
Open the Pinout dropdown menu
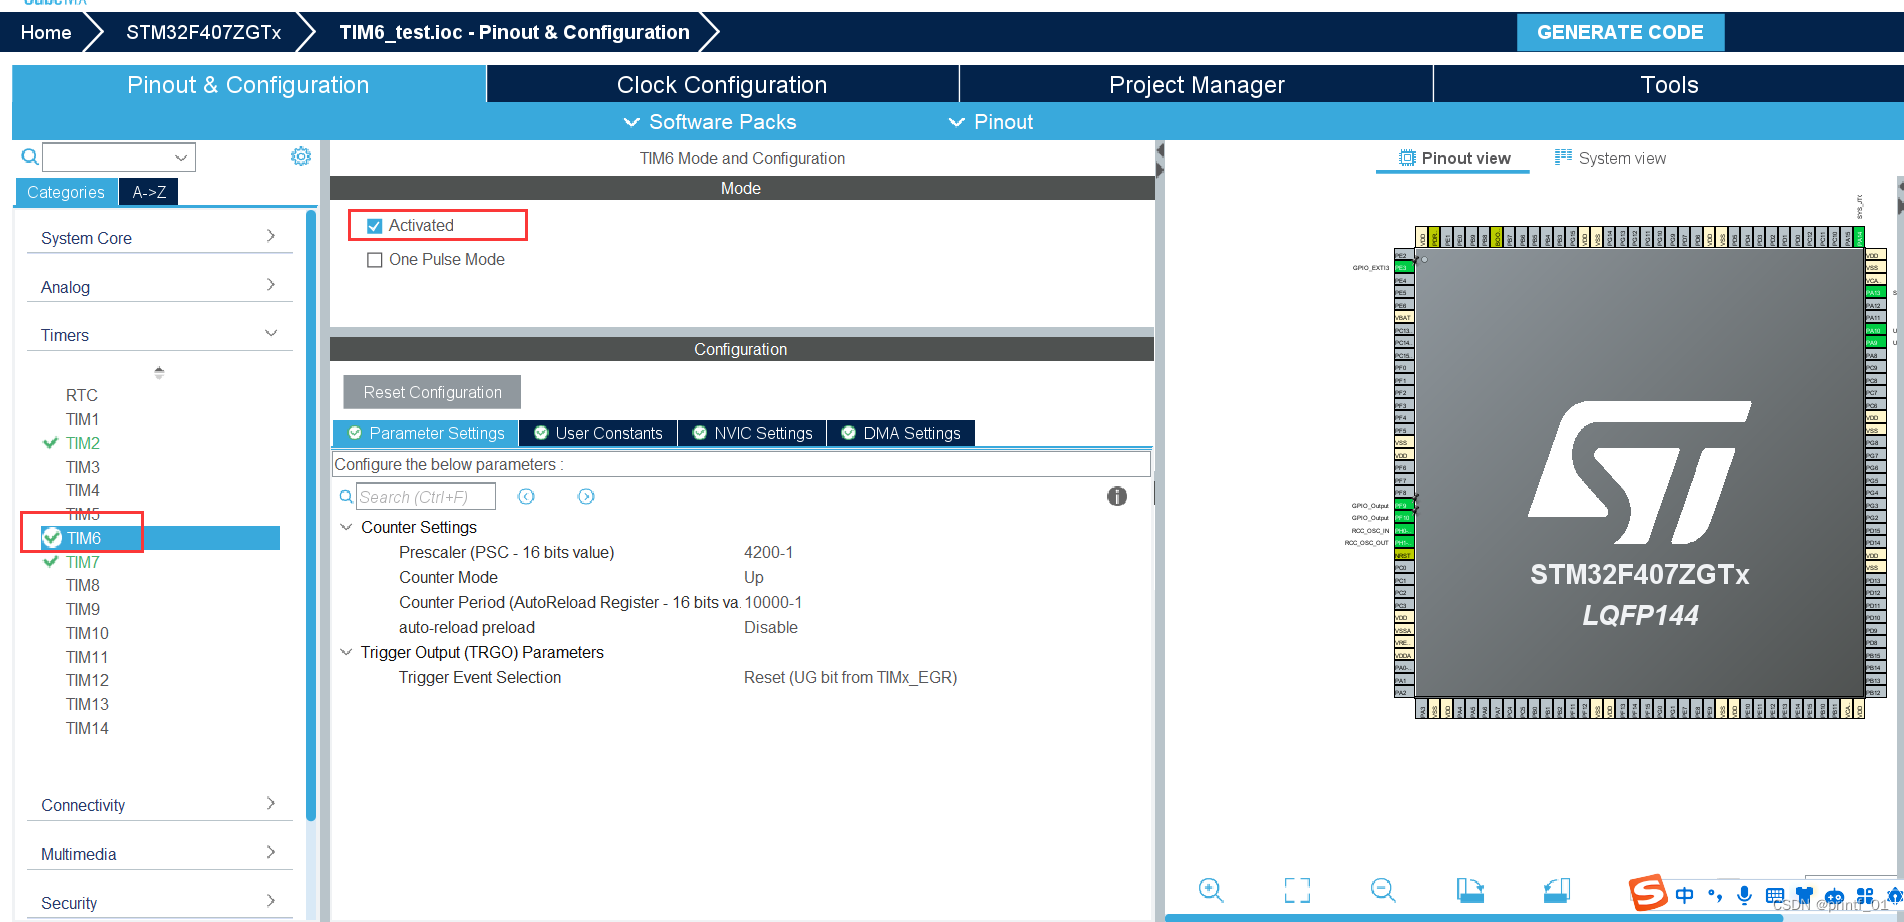click(x=990, y=122)
